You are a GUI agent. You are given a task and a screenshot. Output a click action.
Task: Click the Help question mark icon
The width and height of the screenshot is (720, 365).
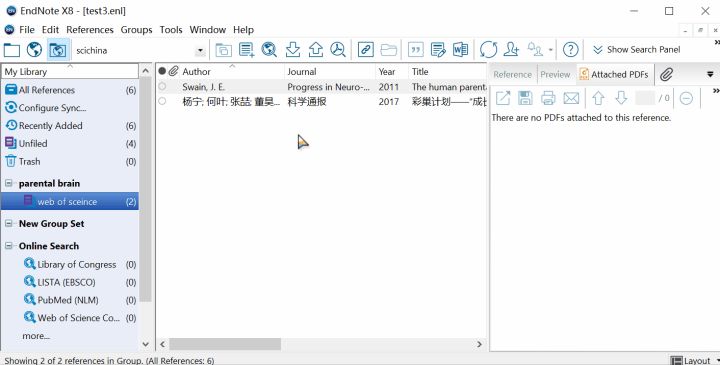coord(570,50)
